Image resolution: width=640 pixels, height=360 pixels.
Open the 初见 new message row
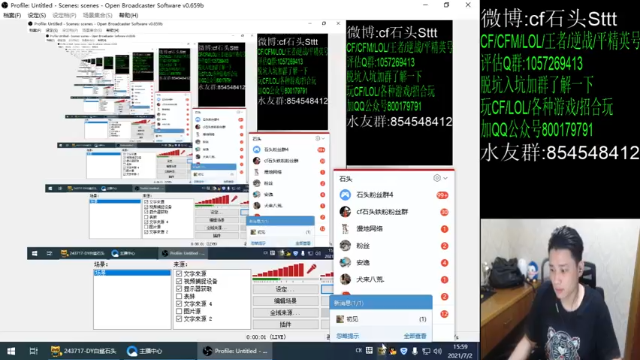coord(381,319)
